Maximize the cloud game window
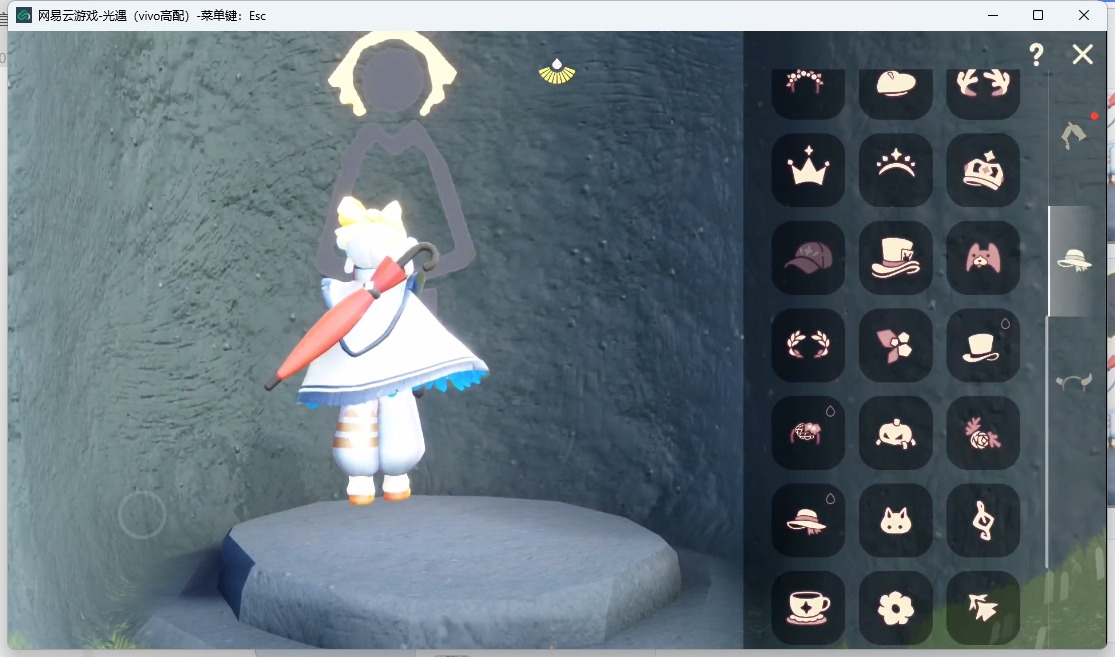 pyautogui.click(x=1038, y=15)
